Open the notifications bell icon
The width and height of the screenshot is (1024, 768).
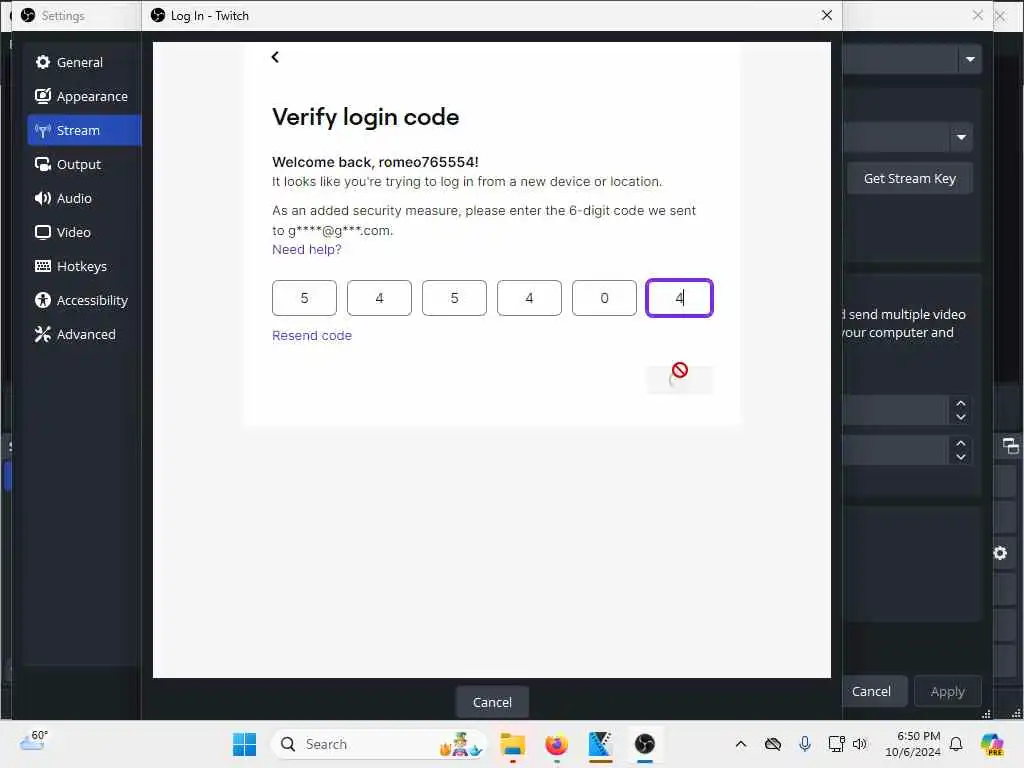956,744
